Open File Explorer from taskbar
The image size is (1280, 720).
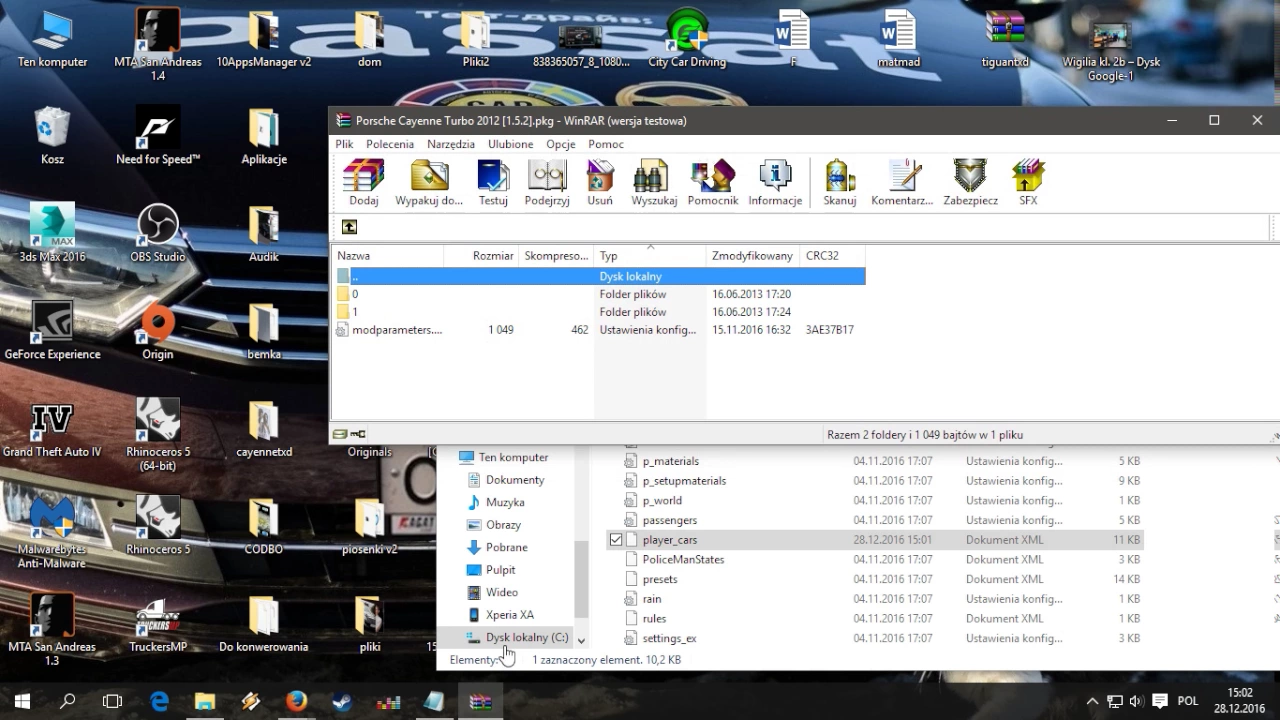pyautogui.click(x=205, y=702)
